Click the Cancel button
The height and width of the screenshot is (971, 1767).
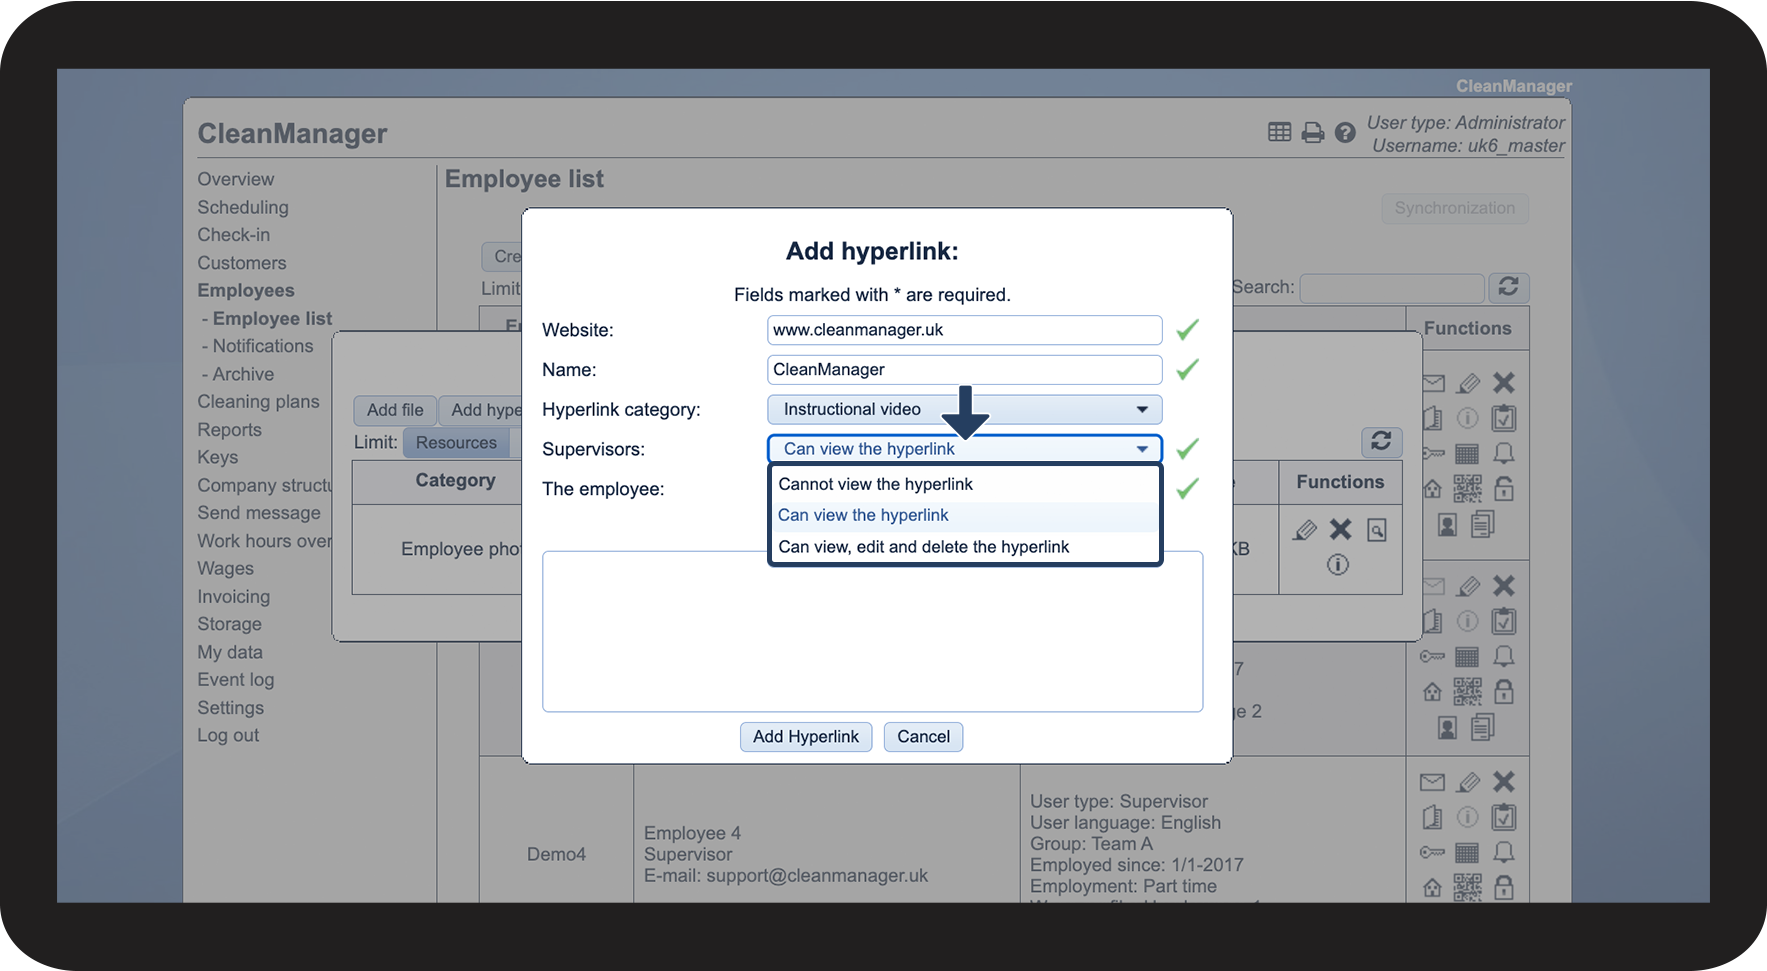point(923,737)
